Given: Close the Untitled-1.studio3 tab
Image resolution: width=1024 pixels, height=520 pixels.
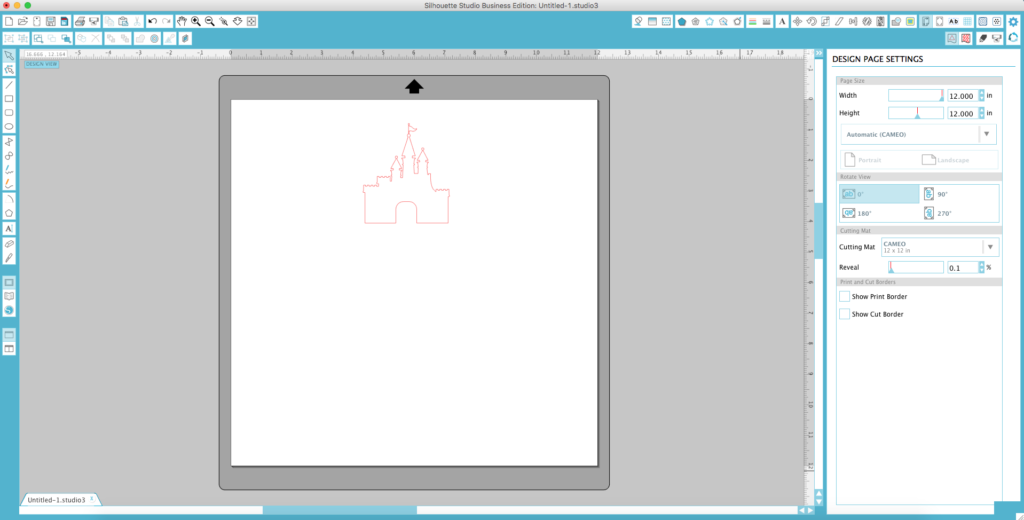Looking at the screenshot, I should click(92, 498).
